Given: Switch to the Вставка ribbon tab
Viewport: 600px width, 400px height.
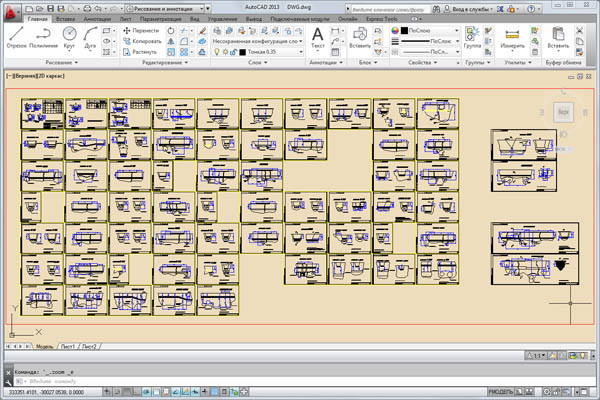Looking at the screenshot, I should pos(66,19).
